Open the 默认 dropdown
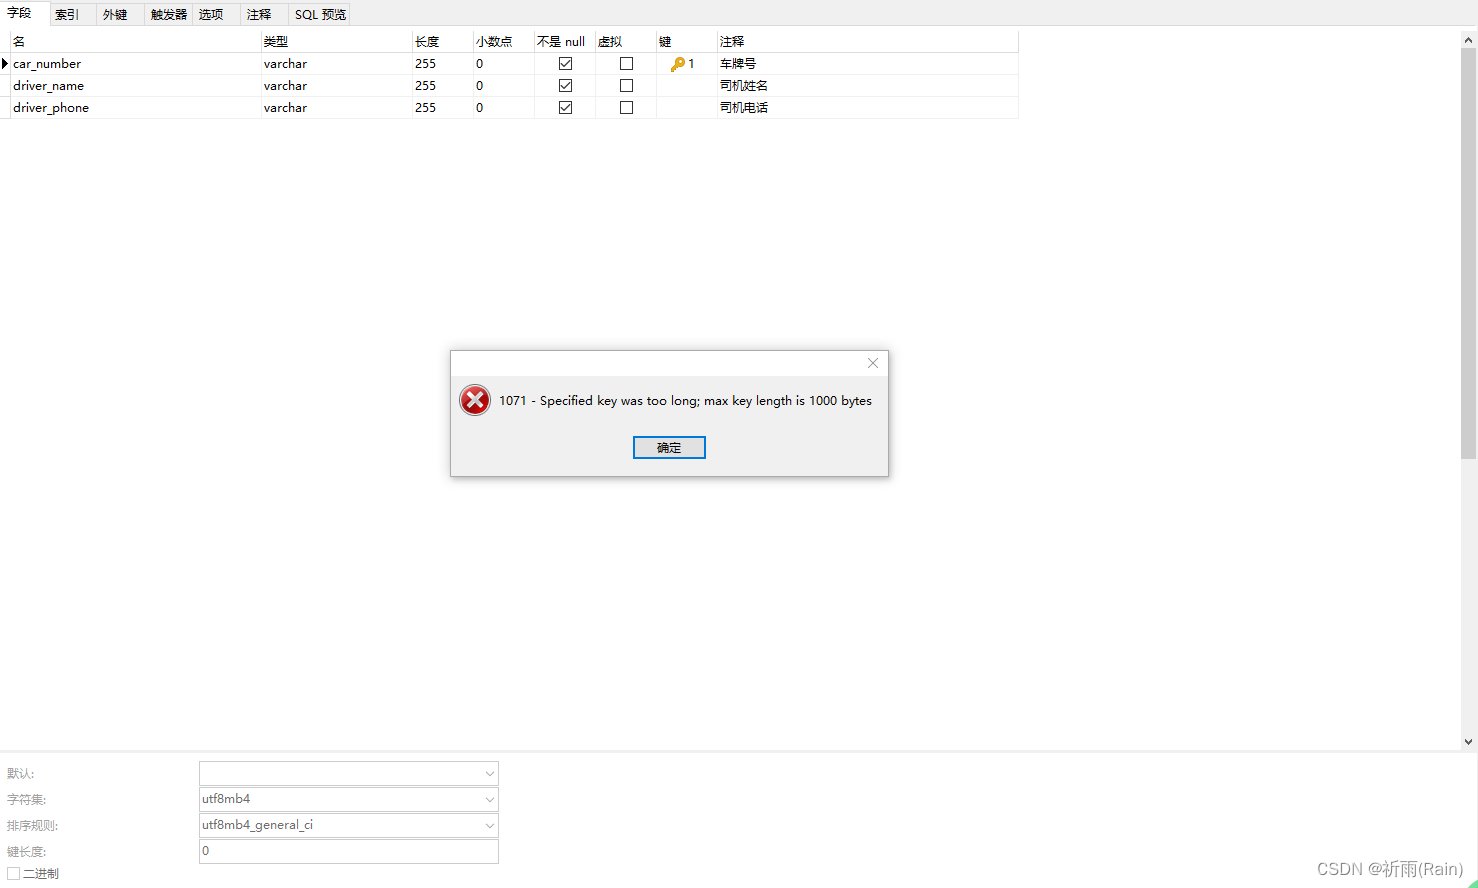 489,774
